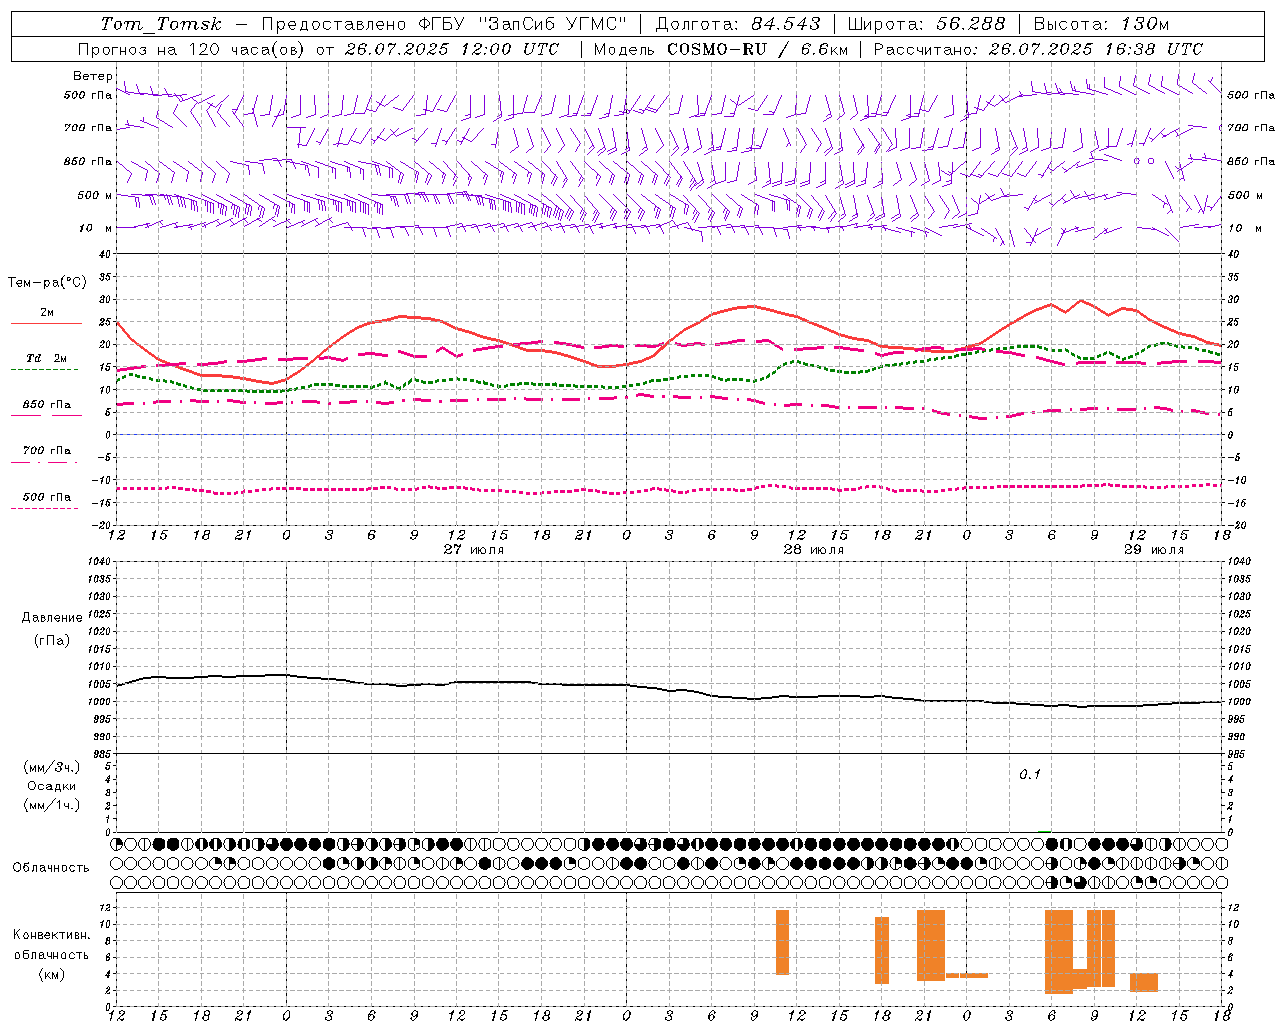
Task: Click the solid red 2м legend line
Action: click(46, 323)
